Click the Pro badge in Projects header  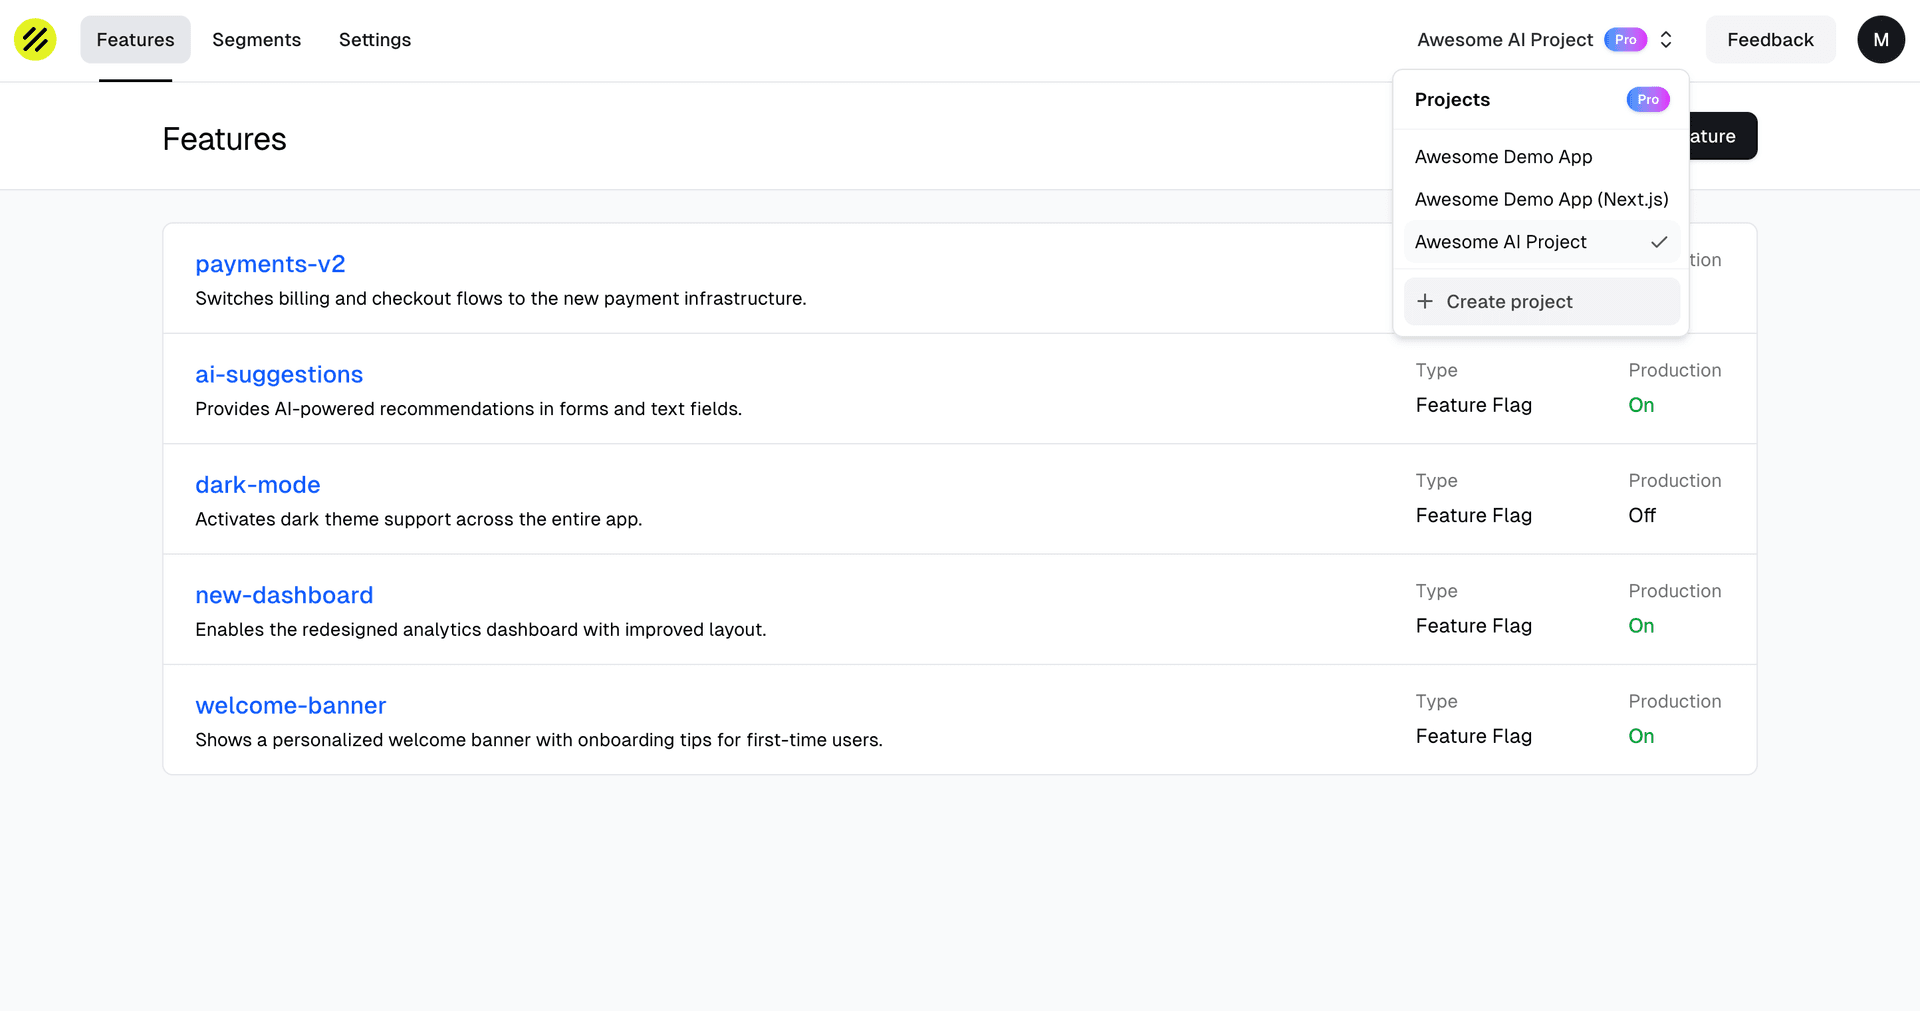(x=1647, y=99)
